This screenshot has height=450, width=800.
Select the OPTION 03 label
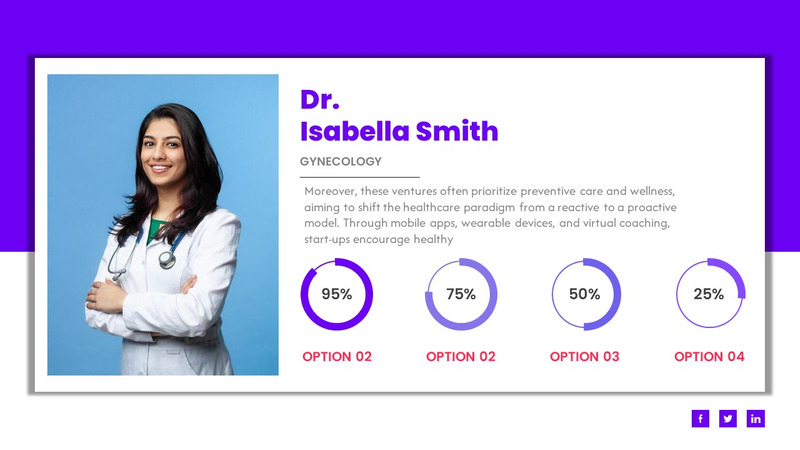(x=585, y=356)
